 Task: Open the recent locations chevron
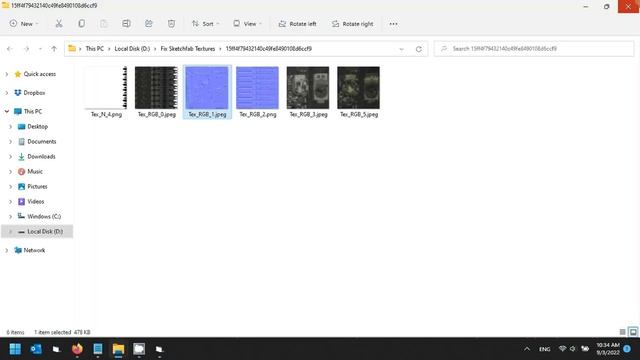(40, 49)
